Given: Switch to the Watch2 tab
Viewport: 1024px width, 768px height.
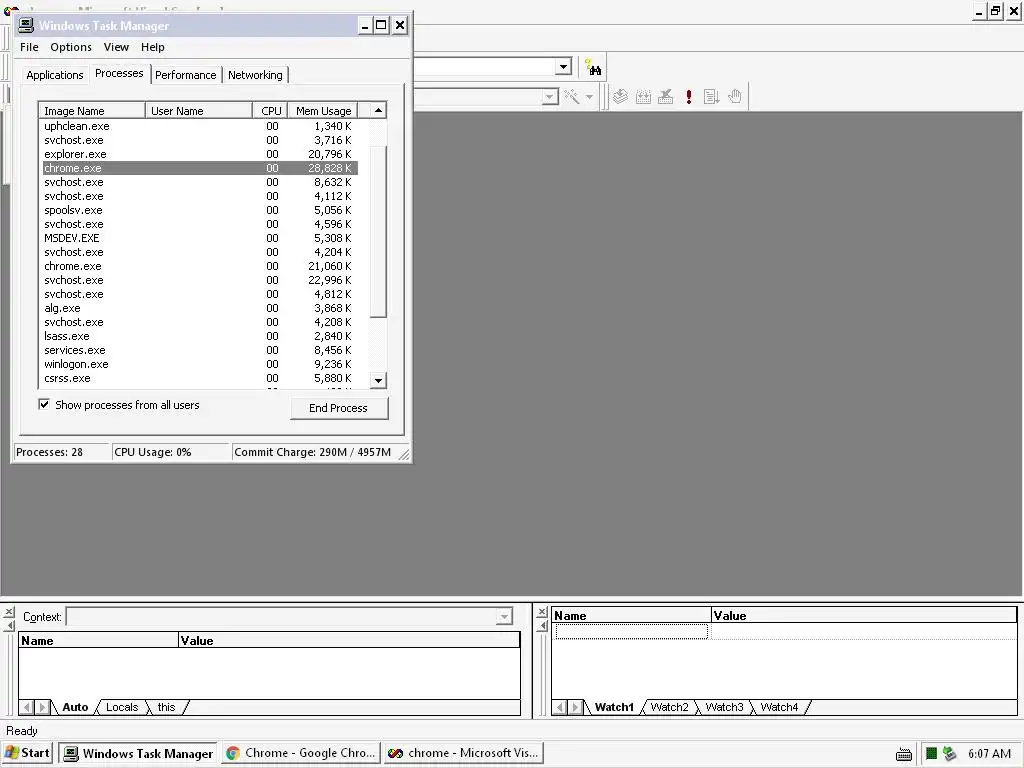Looking at the screenshot, I should tap(669, 707).
